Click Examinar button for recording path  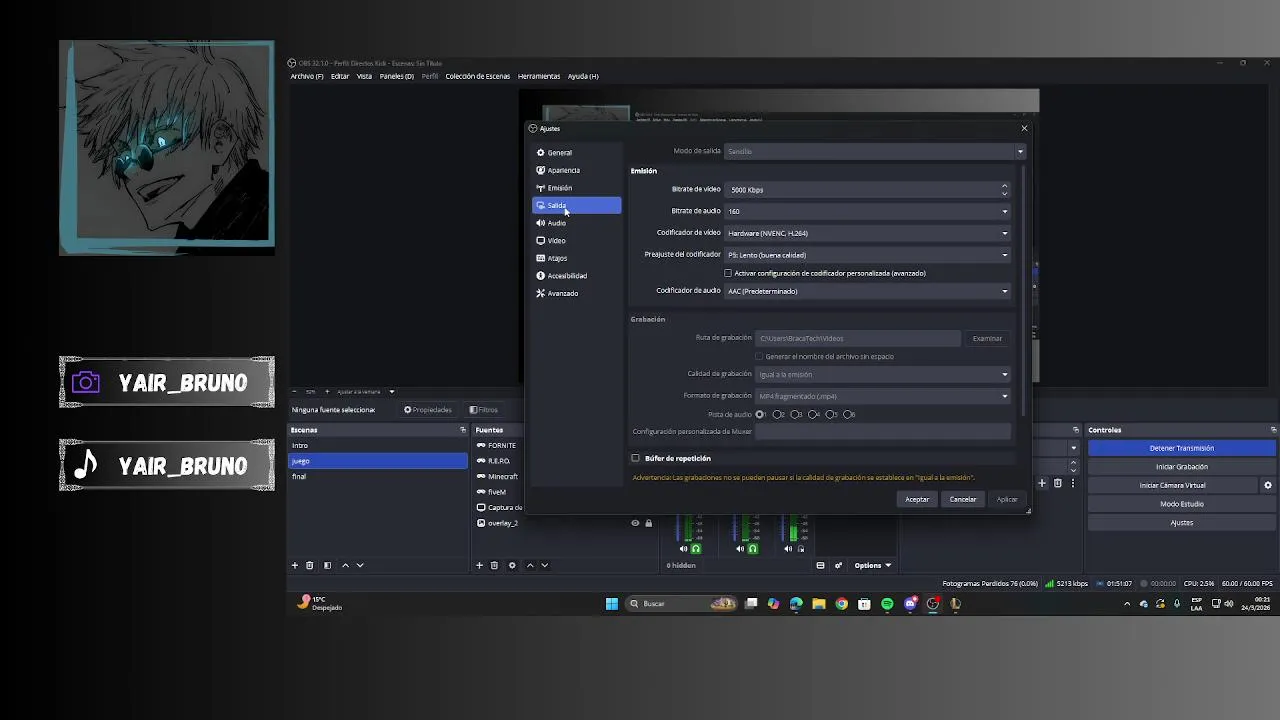[x=987, y=338]
